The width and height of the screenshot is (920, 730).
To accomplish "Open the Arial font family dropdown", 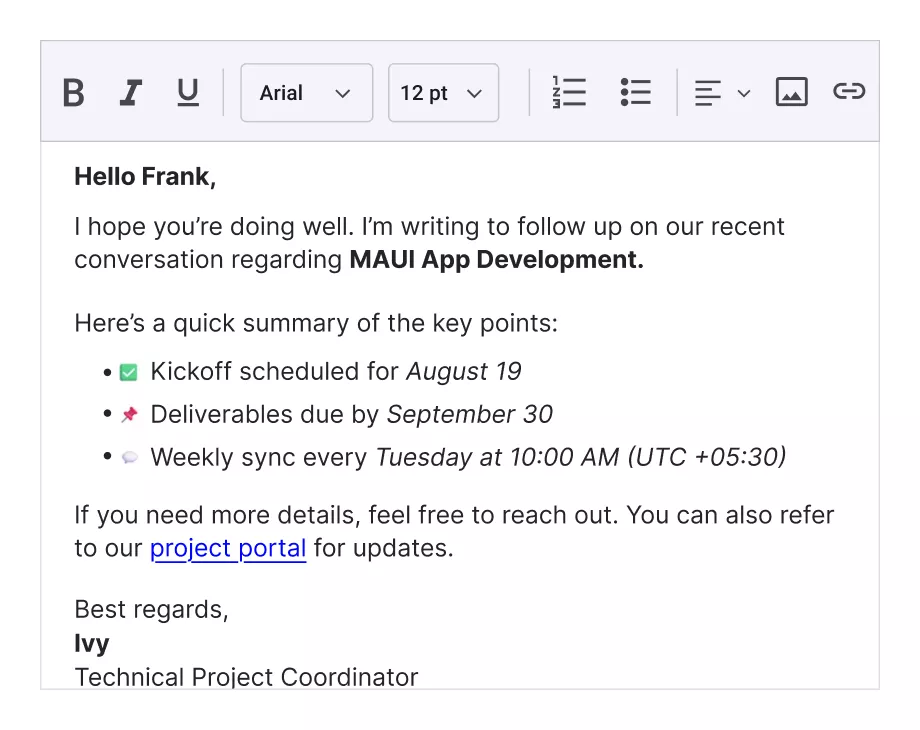I will [306, 93].
